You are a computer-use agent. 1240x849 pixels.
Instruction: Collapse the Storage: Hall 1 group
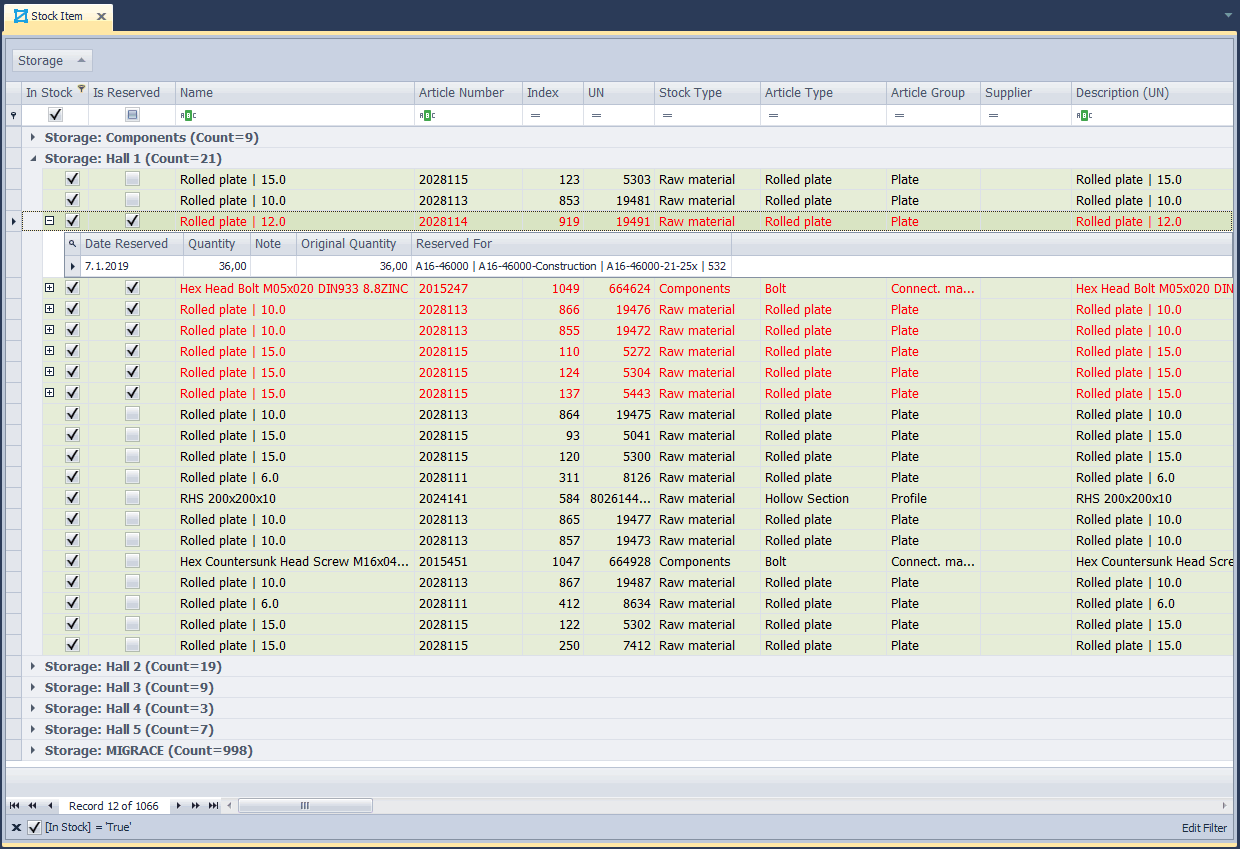tap(33, 159)
